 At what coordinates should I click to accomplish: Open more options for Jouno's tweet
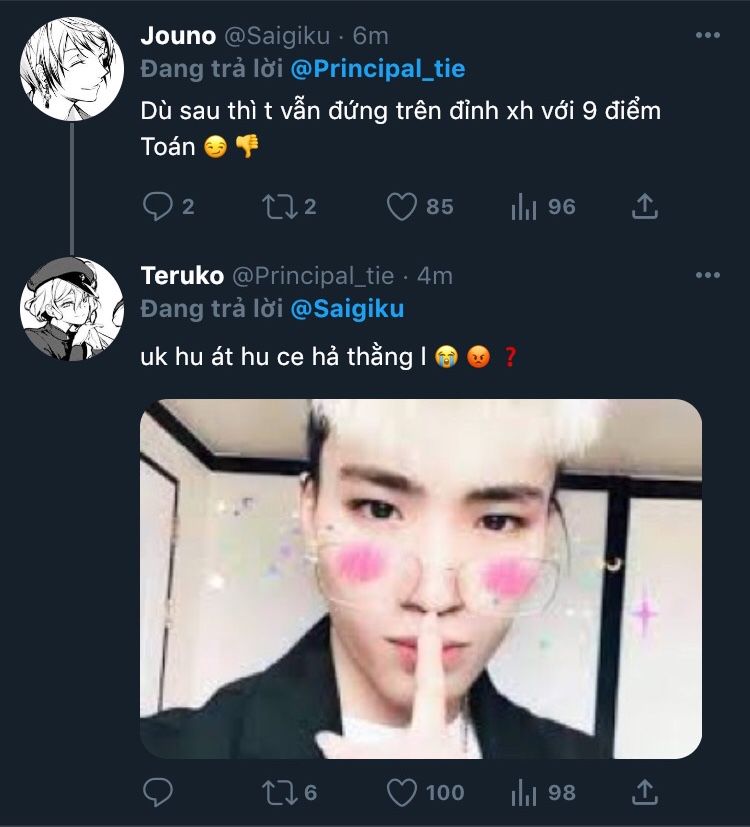[707, 36]
